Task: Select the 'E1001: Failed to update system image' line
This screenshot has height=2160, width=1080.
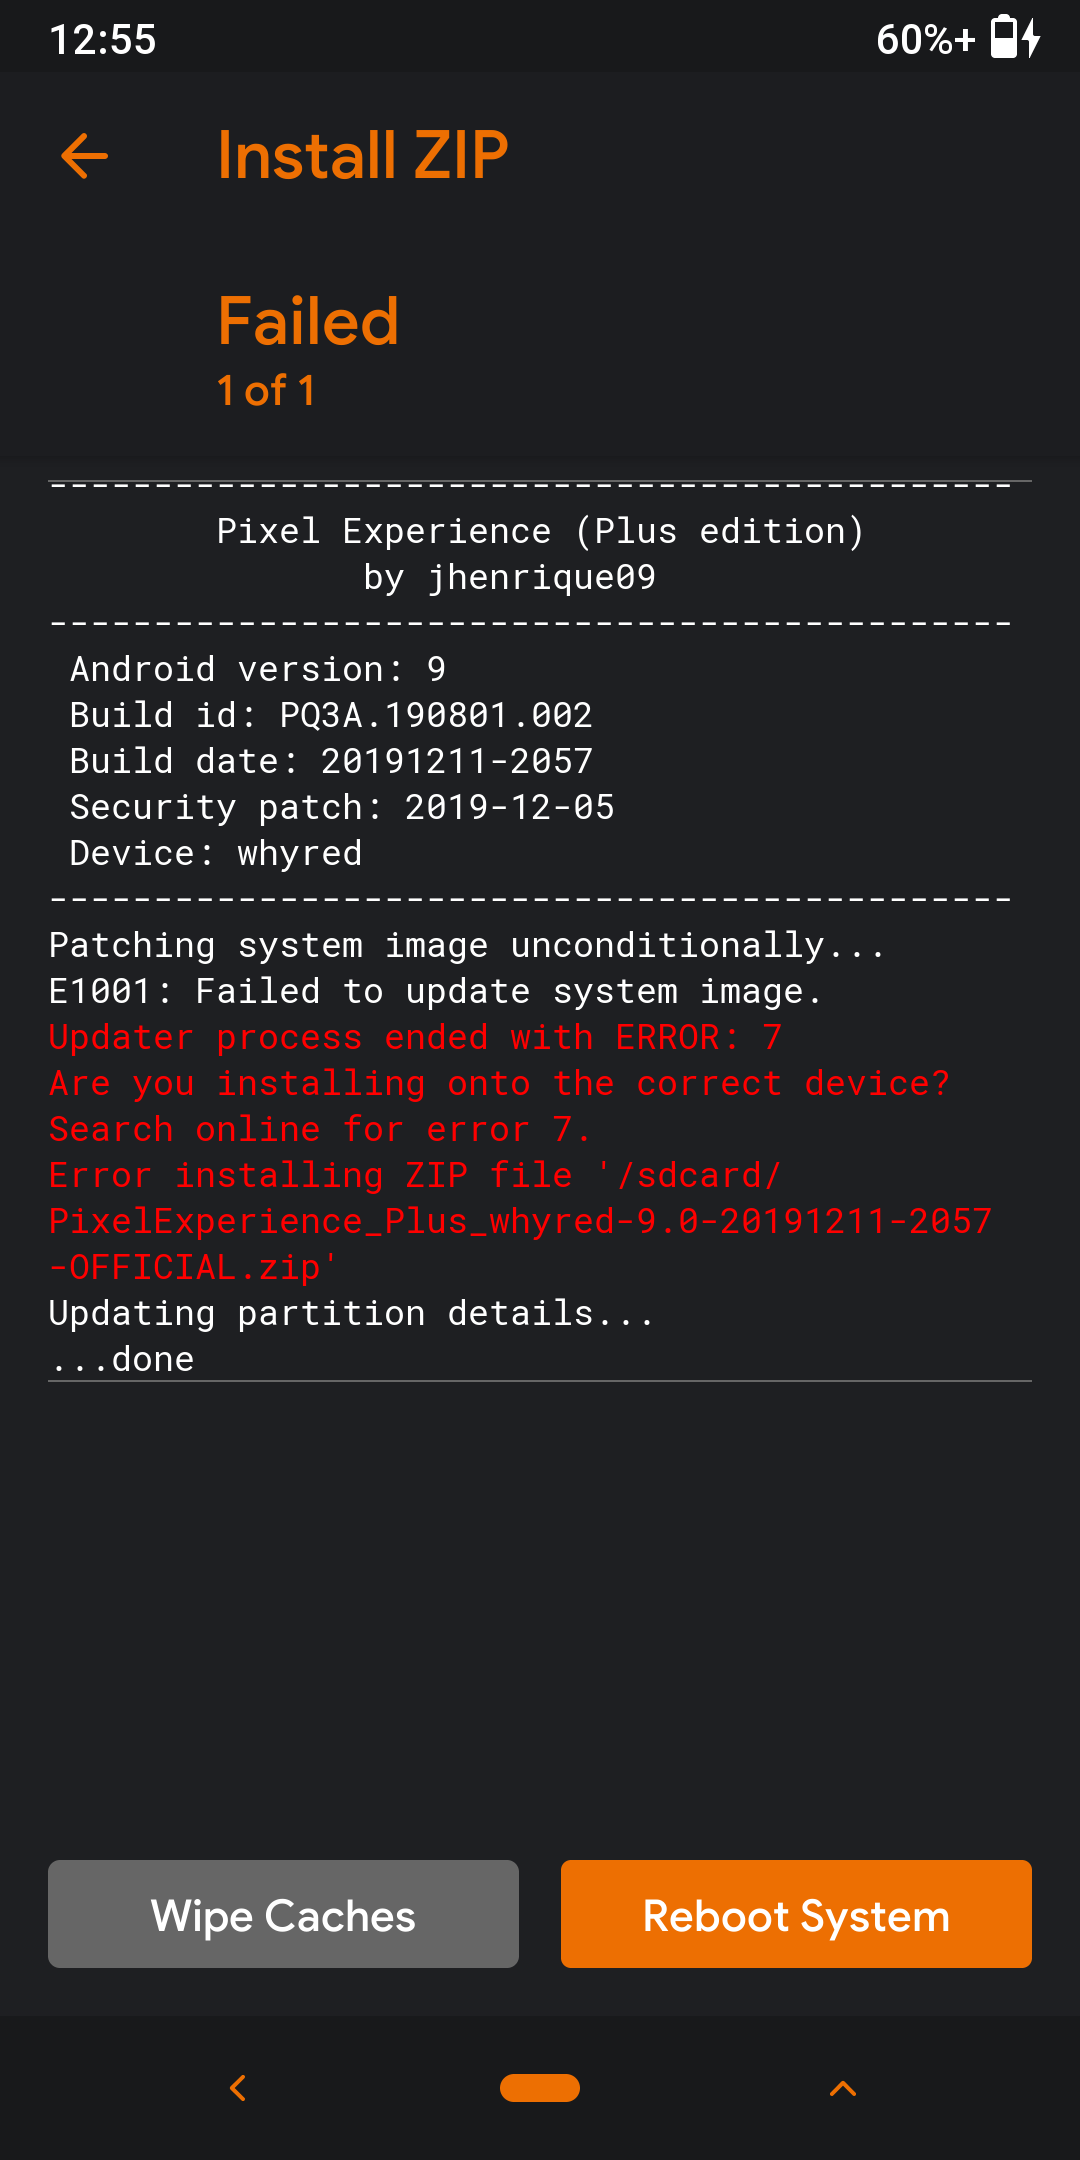Action: (435, 991)
